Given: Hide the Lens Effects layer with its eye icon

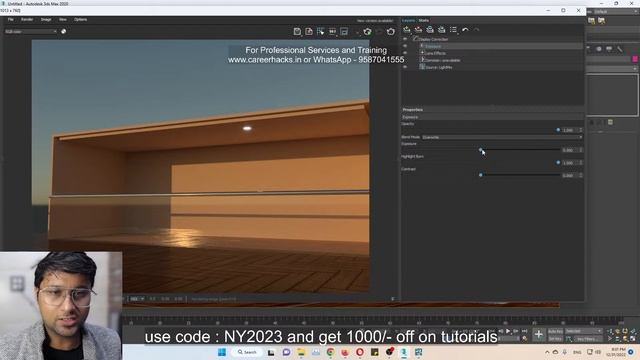Looking at the screenshot, I should 405,53.
